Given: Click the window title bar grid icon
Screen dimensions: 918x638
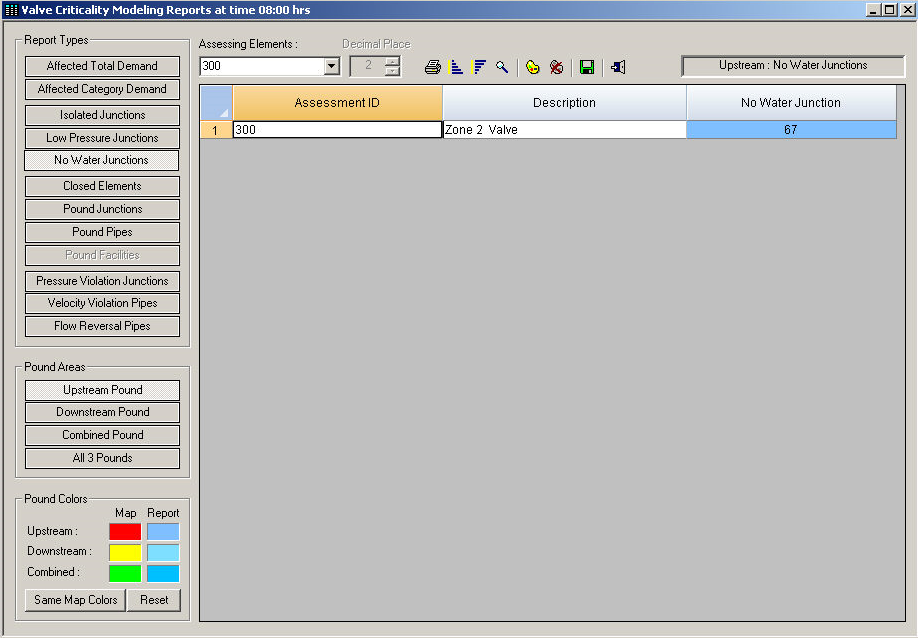Looking at the screenshot, I should (11, 10).
